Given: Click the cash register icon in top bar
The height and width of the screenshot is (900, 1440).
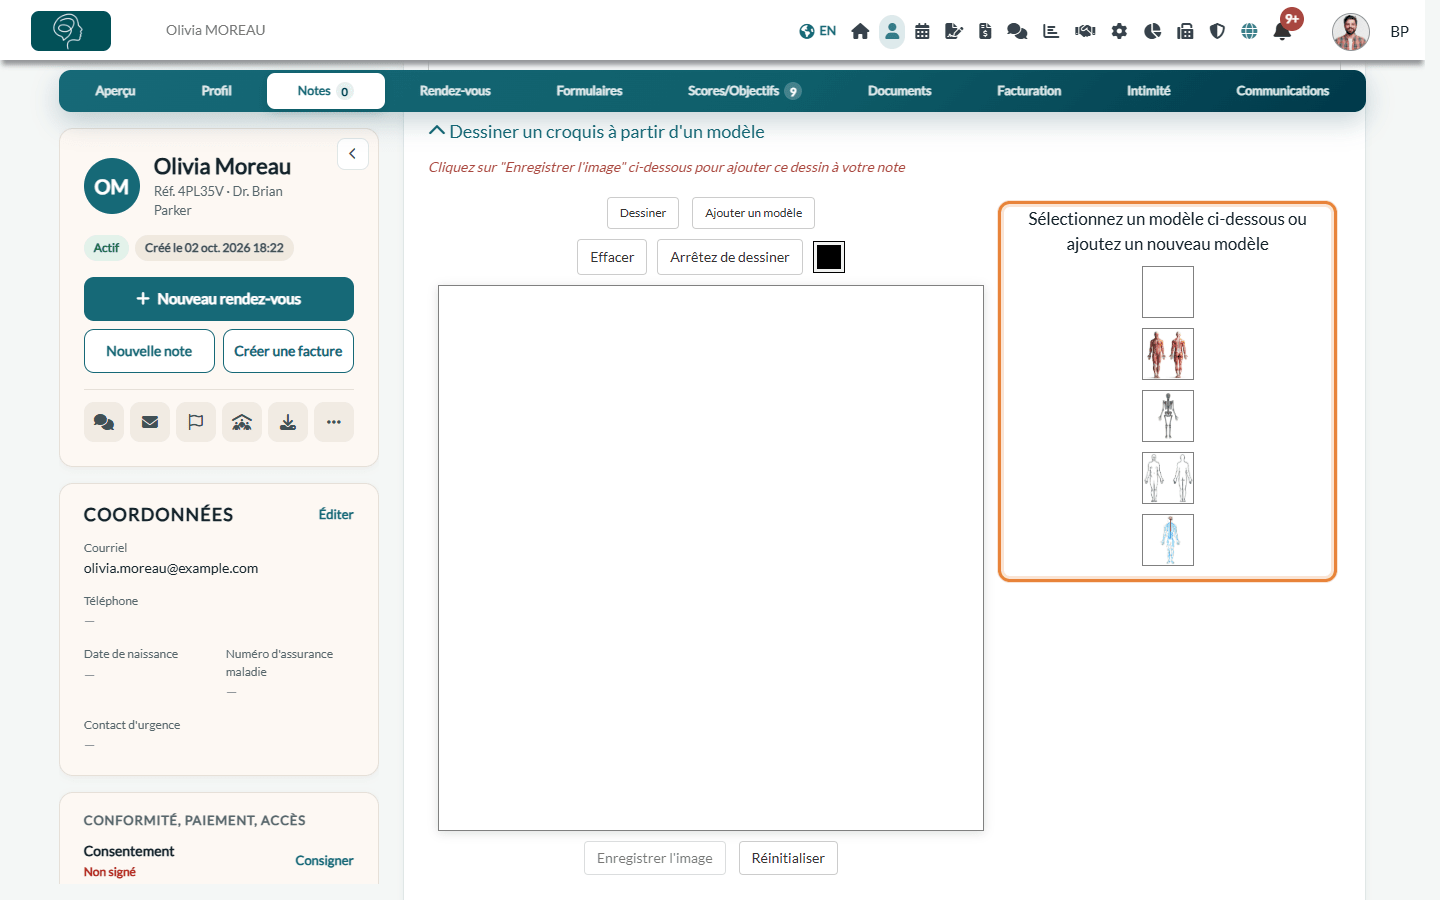Looking at the screenshot, I should coord(1185,31).
